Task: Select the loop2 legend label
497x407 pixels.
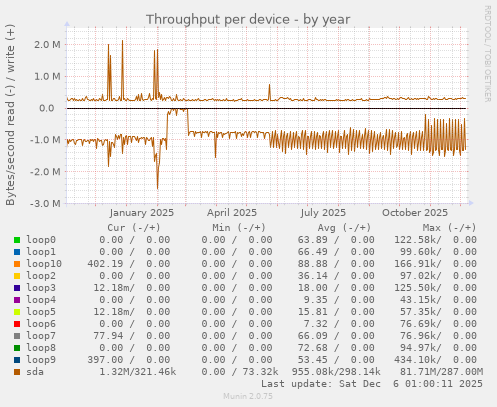Action: pyautogui.click(x=41, y=276)
